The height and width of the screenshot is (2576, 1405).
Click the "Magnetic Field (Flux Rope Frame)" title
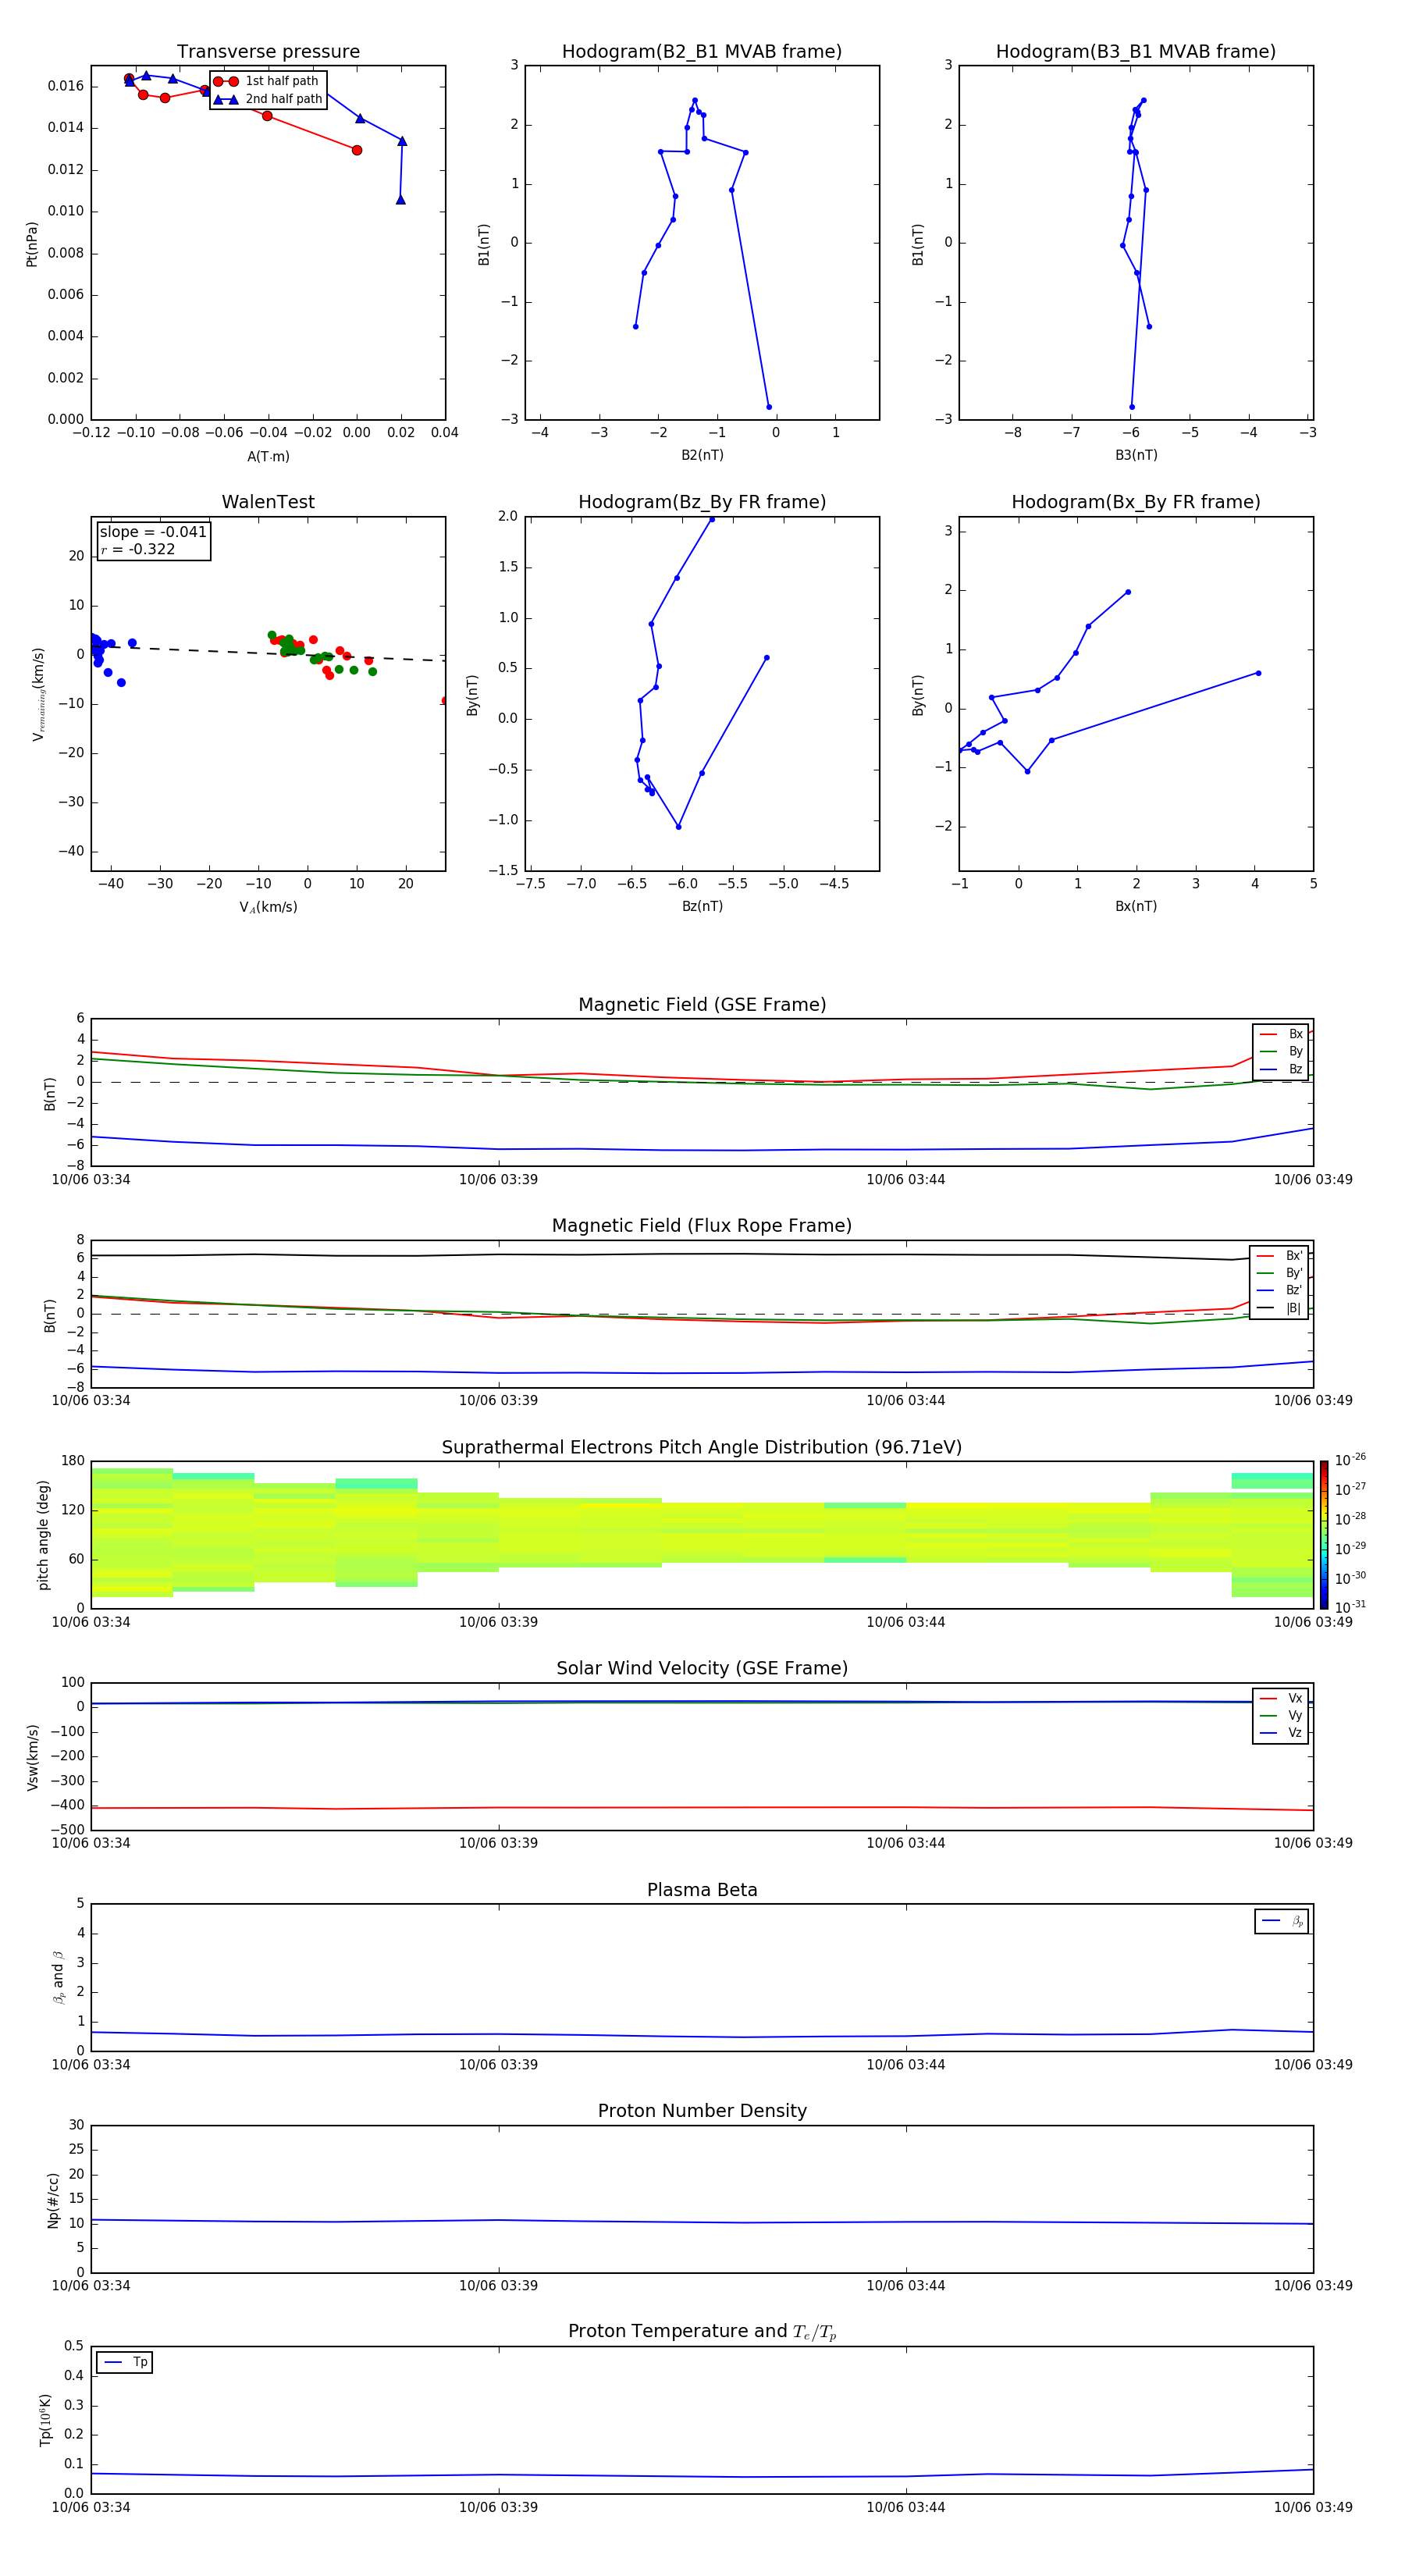coord(702,1226)
